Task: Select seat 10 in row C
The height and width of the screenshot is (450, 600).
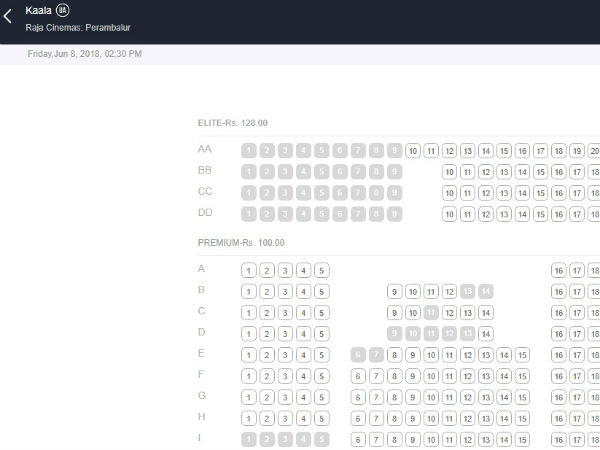Action: pyautogui.click(x=413, y=313)
